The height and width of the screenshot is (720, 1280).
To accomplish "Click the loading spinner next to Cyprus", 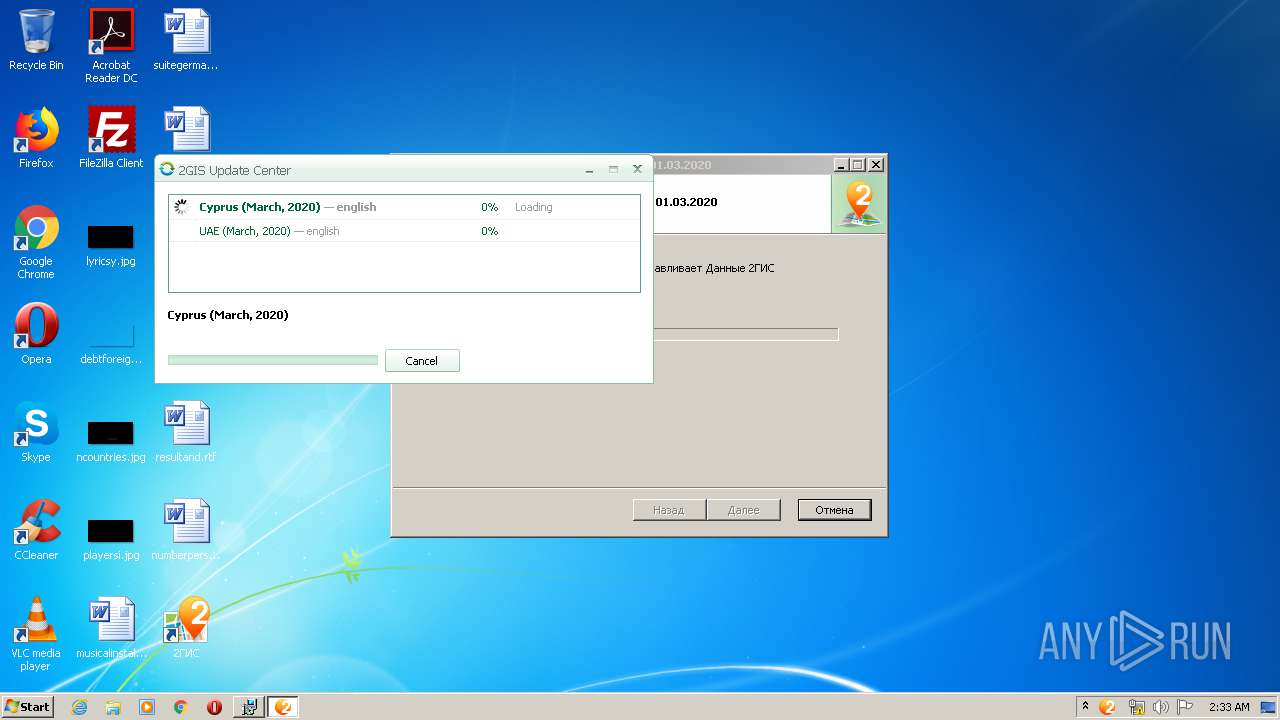I will pos(181,207).
